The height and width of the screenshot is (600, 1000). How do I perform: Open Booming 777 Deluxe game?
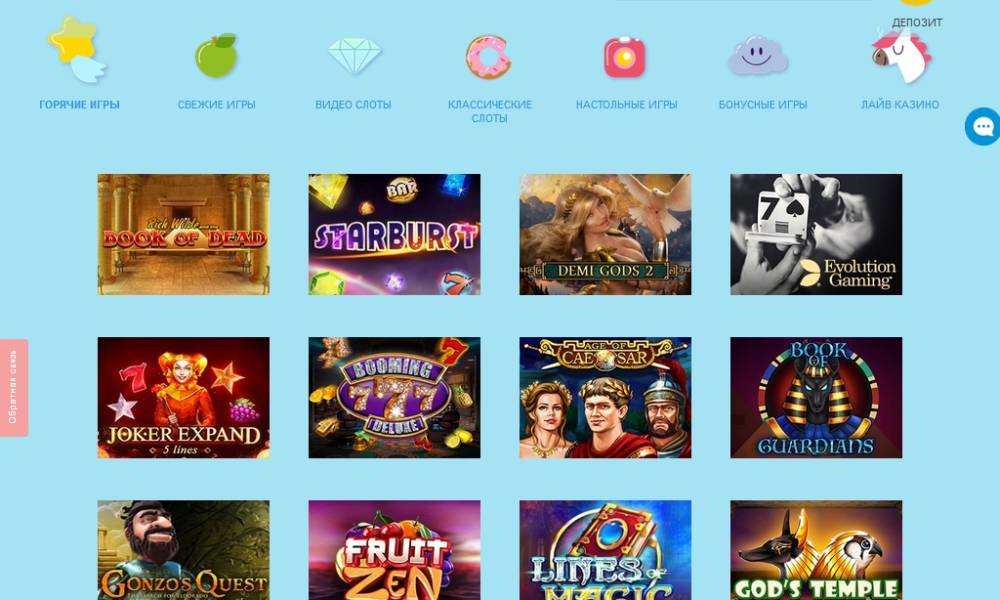click(394, 397)
